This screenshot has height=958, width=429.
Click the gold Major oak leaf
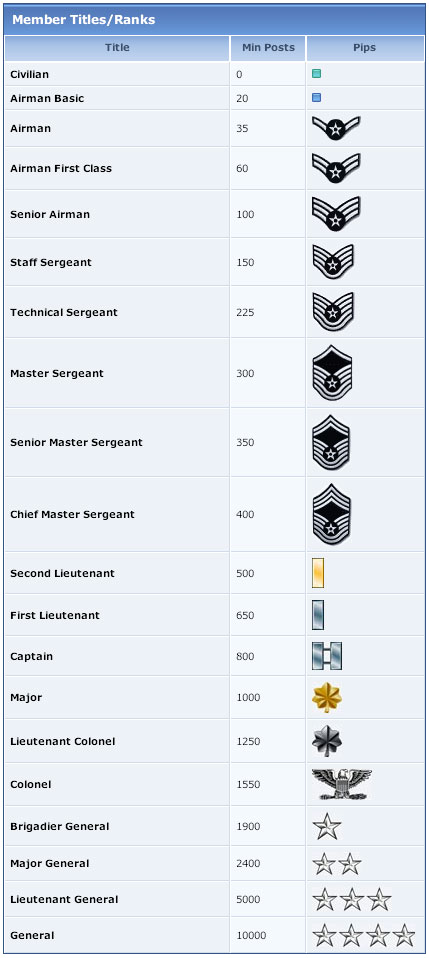tap(327, 698)
